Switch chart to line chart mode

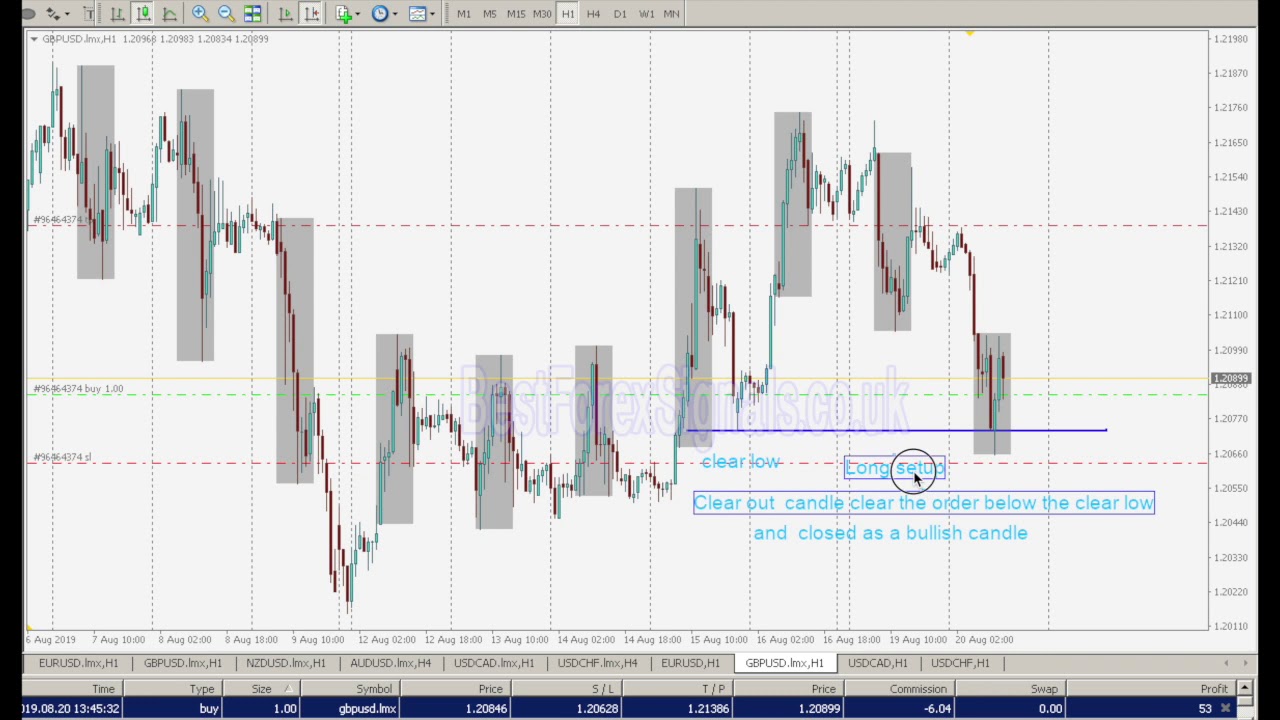pyautogui.click(x=170, y=13)
